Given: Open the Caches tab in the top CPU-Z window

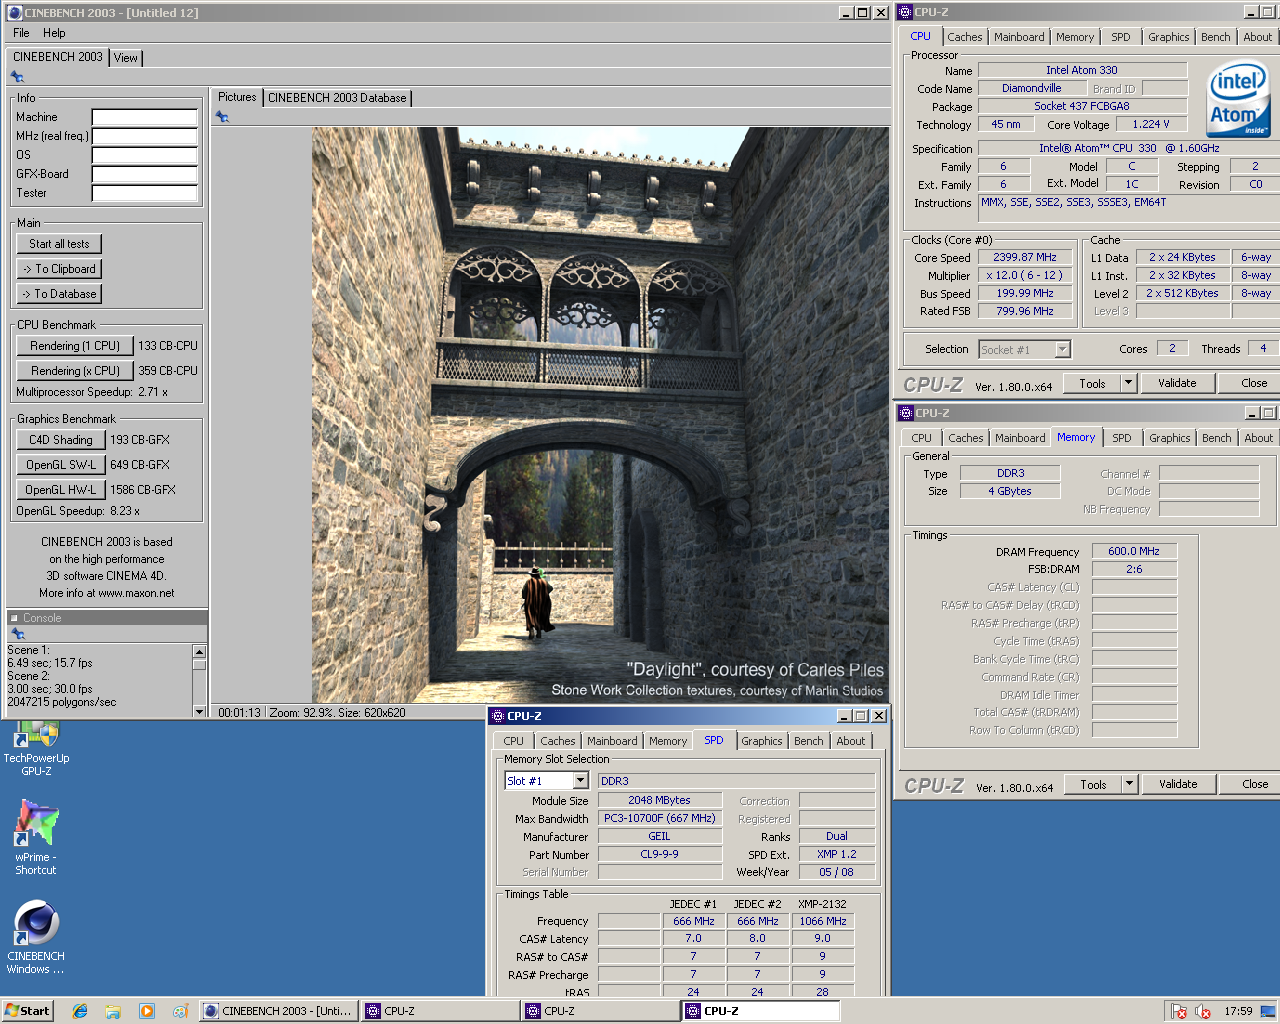Looking at the screenshot, I should (965, 37).
